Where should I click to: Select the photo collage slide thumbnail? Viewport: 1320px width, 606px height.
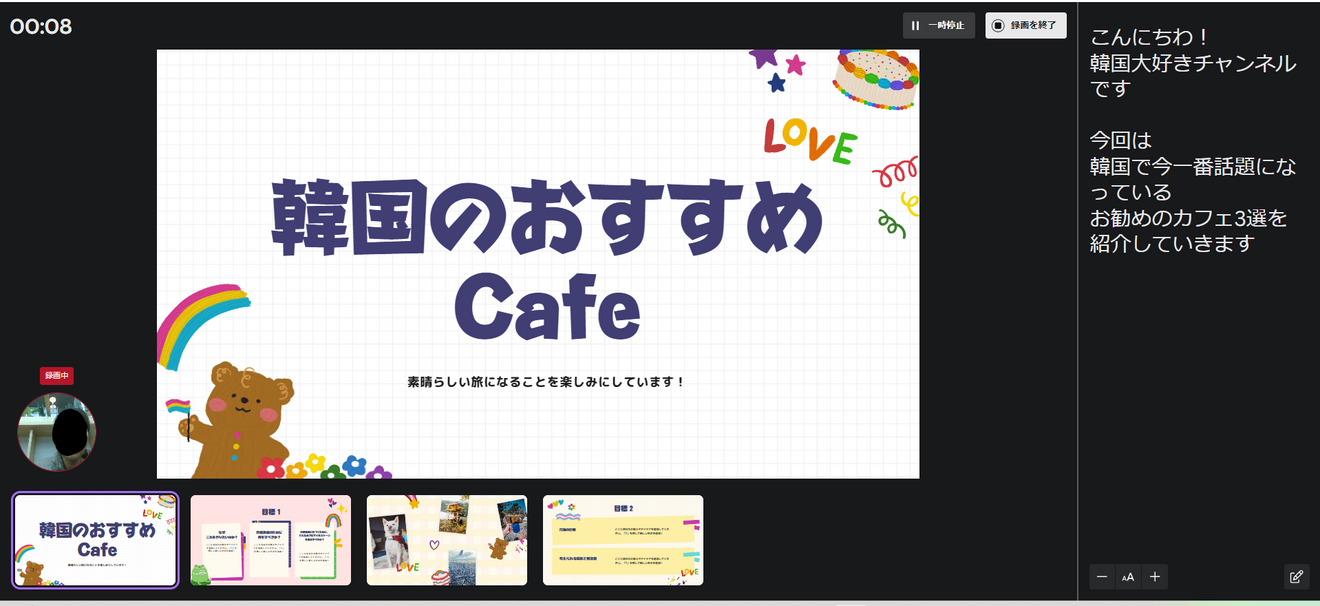pos(447,540)
